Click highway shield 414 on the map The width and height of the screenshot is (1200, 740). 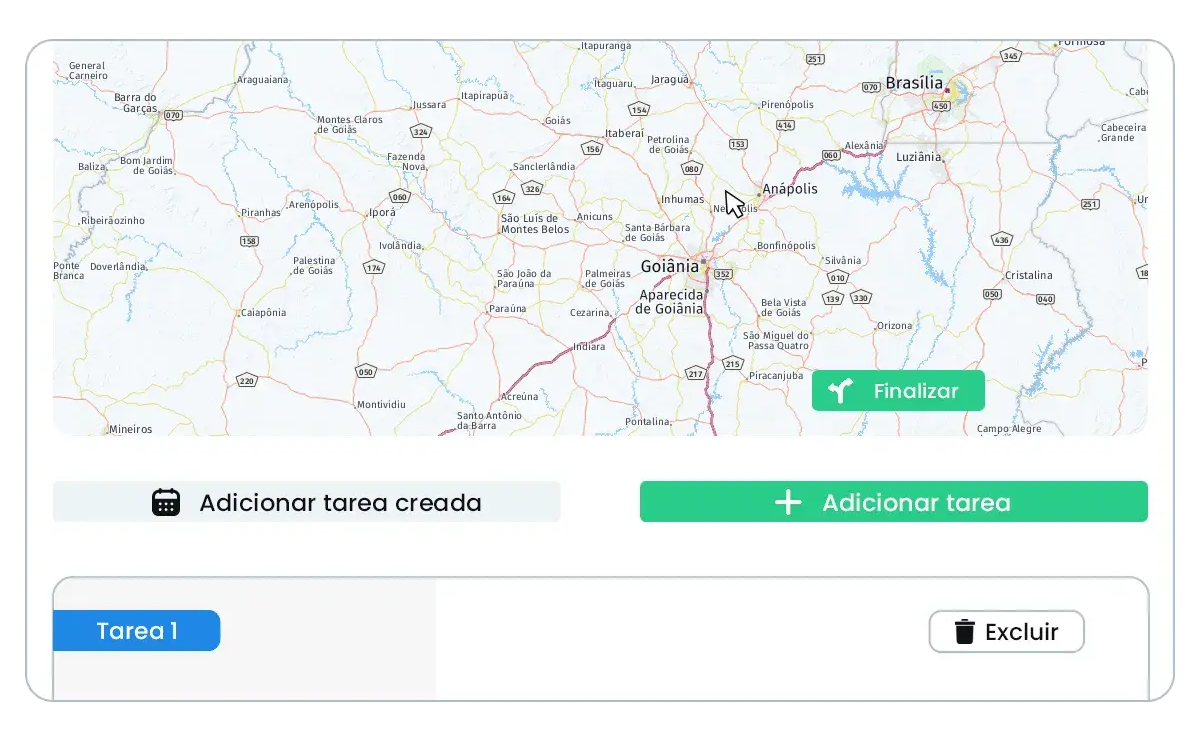[785, 125]
